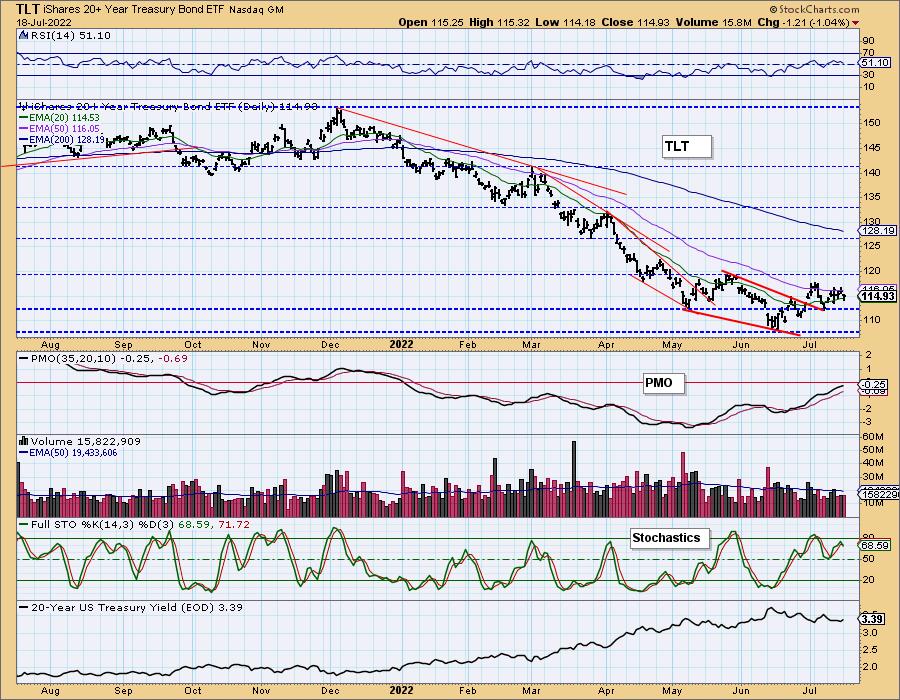
Task: Click the -0.25 PMO value tag on axis
Action: (873, 384)
